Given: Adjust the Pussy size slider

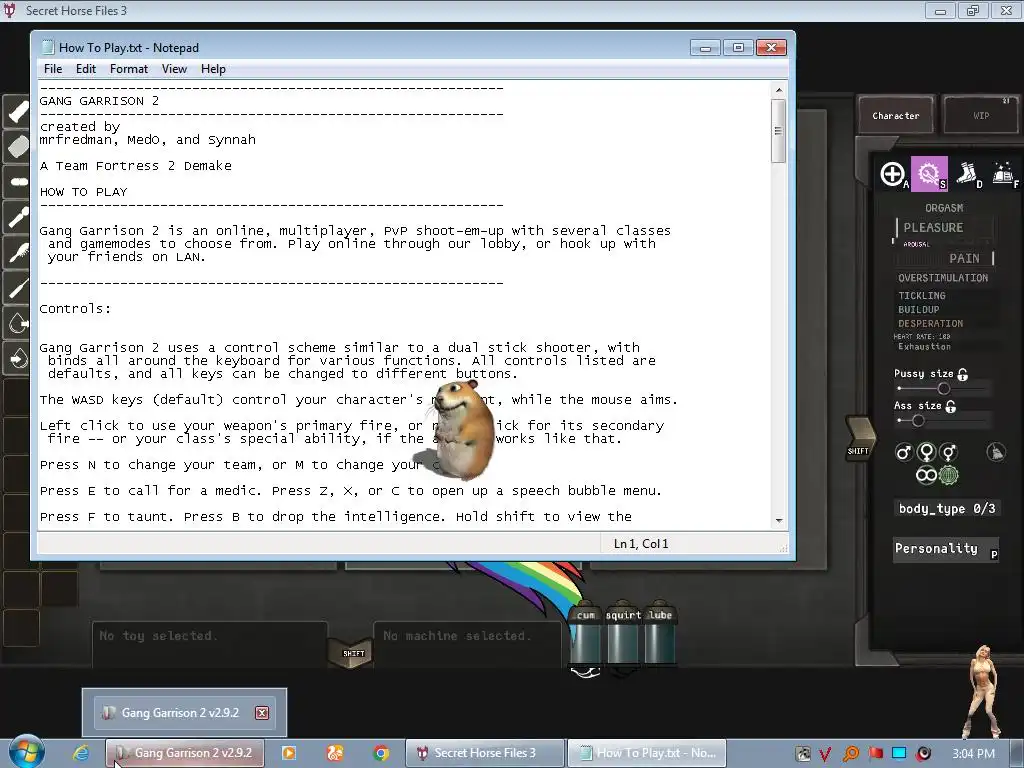Looking at the screenshot, I should (944, 389).
